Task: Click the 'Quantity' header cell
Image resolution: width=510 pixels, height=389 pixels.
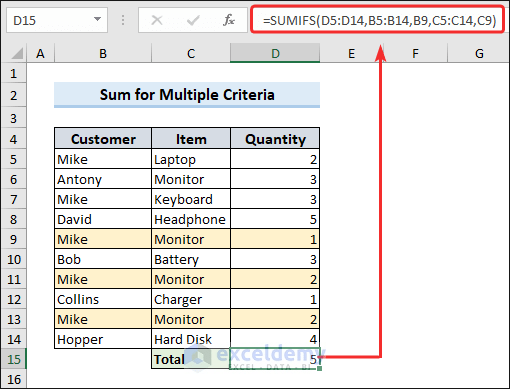Action: point(275,138)
